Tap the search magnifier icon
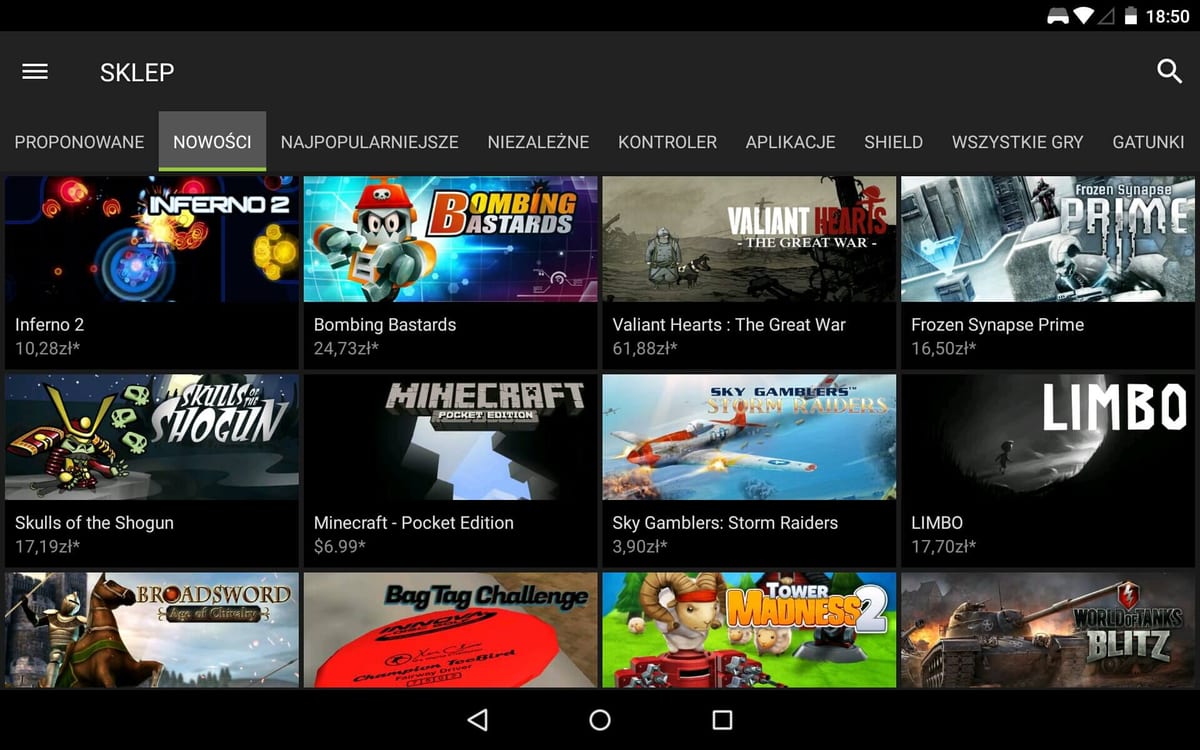Screen dimensions: 1200x750 [x=1169, y=71]
